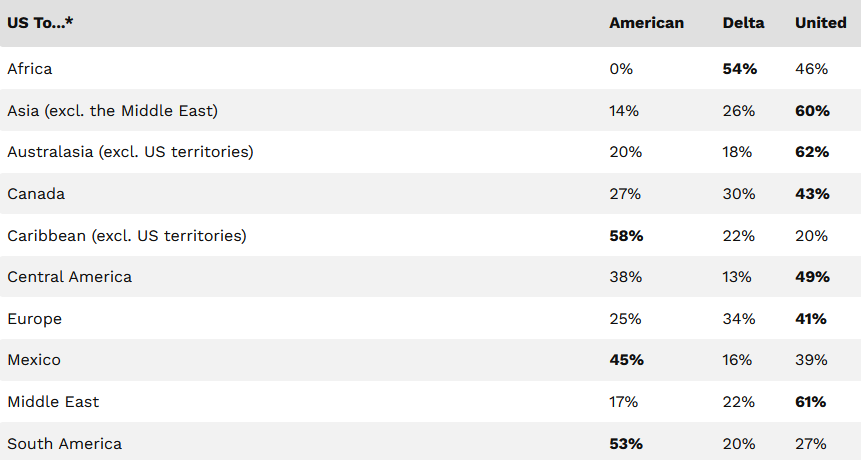Select the Asia (excl. the Middle East) label

click(x=112, y=111)
